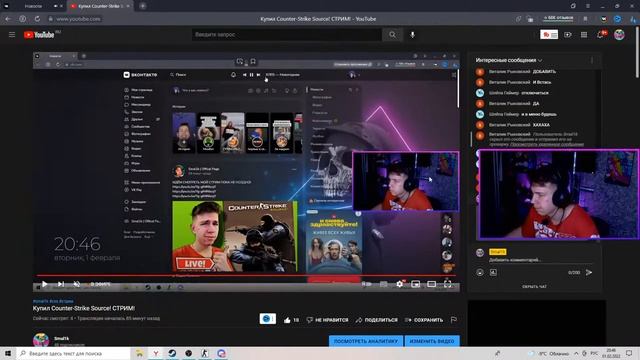Open Counter-Strike icon in taskbar

[x=204, y=353]
